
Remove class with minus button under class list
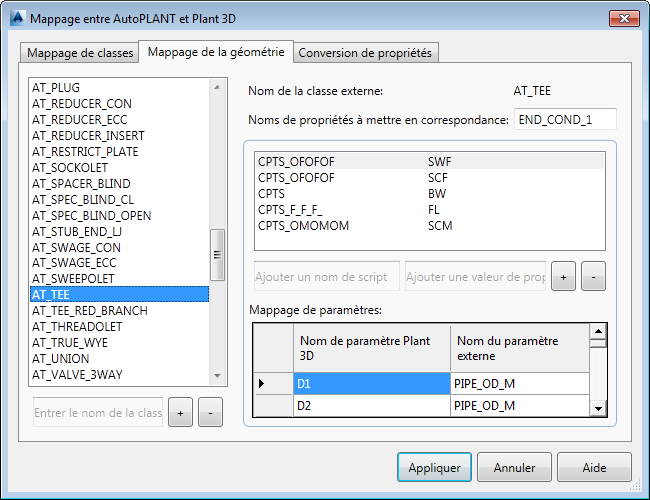[x=210, y=413]
